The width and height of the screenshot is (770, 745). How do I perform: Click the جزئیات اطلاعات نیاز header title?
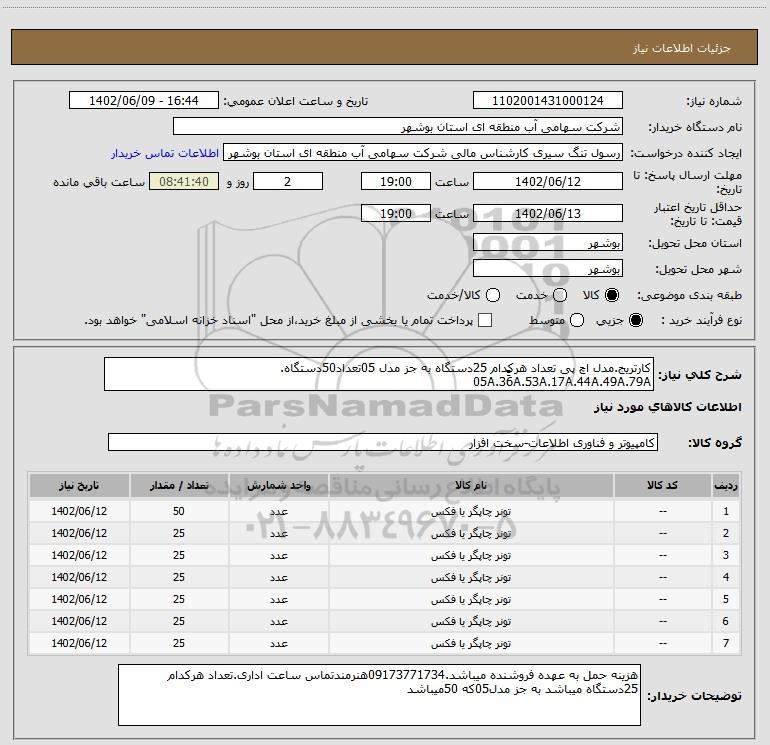pyautogui.click(x=682, y=48)
